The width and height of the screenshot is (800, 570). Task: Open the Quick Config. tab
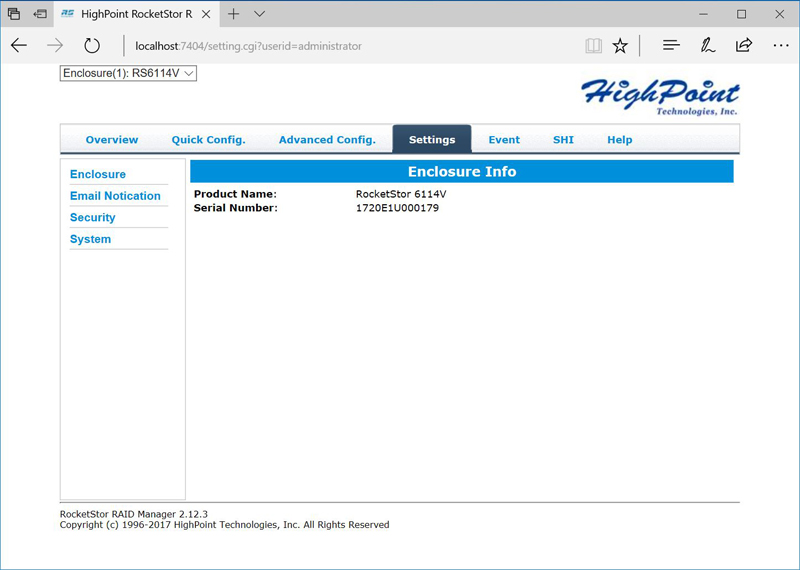point(208,140)
